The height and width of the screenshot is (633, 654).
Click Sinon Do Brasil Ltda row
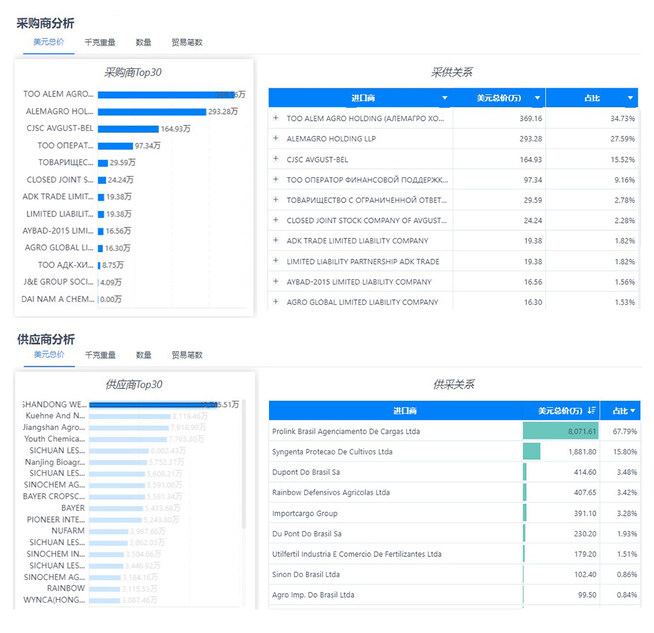[x=455, y=574]
